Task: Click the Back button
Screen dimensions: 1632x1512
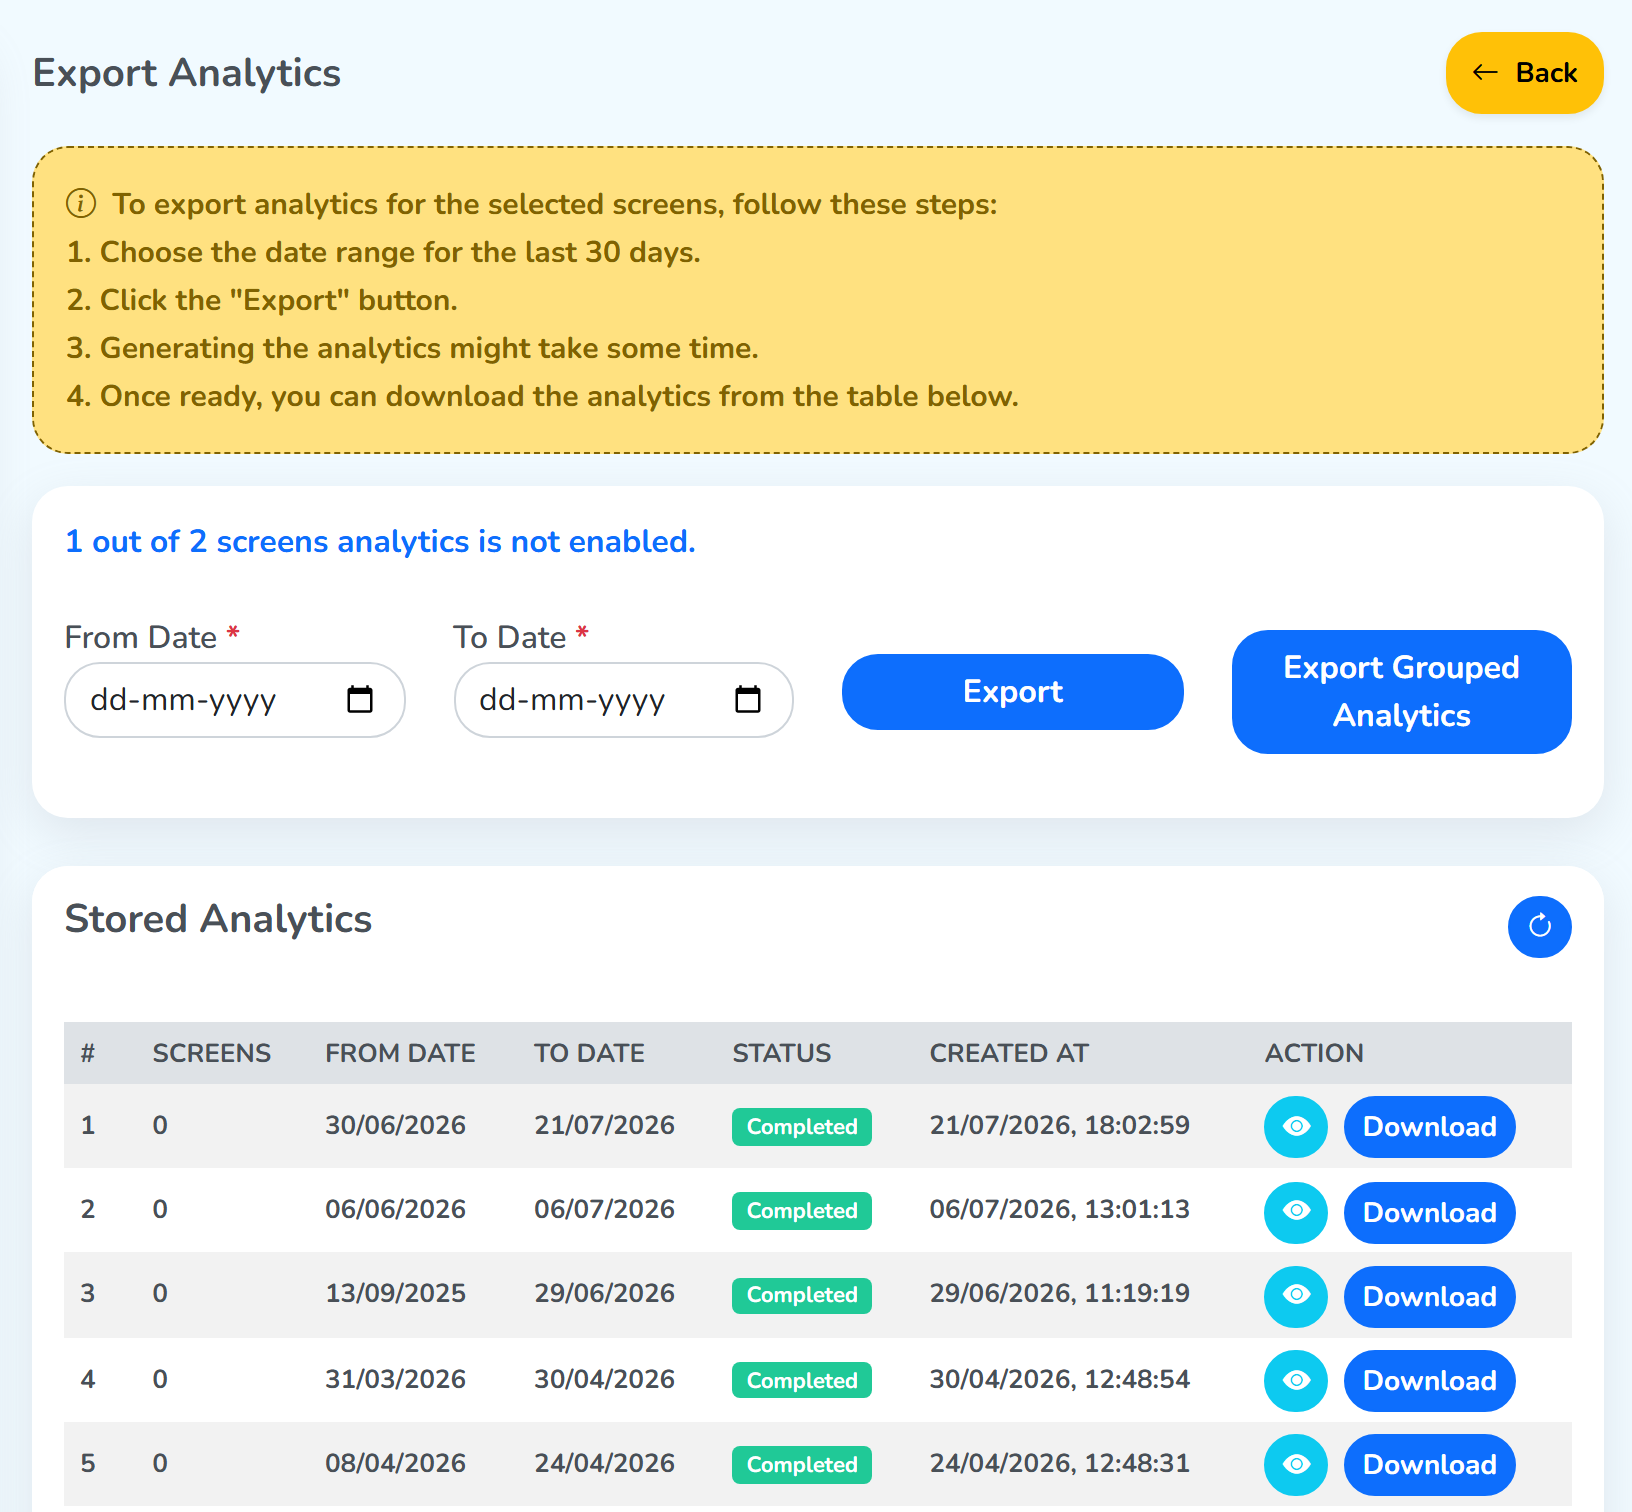Action: [x=1524, y=73]
